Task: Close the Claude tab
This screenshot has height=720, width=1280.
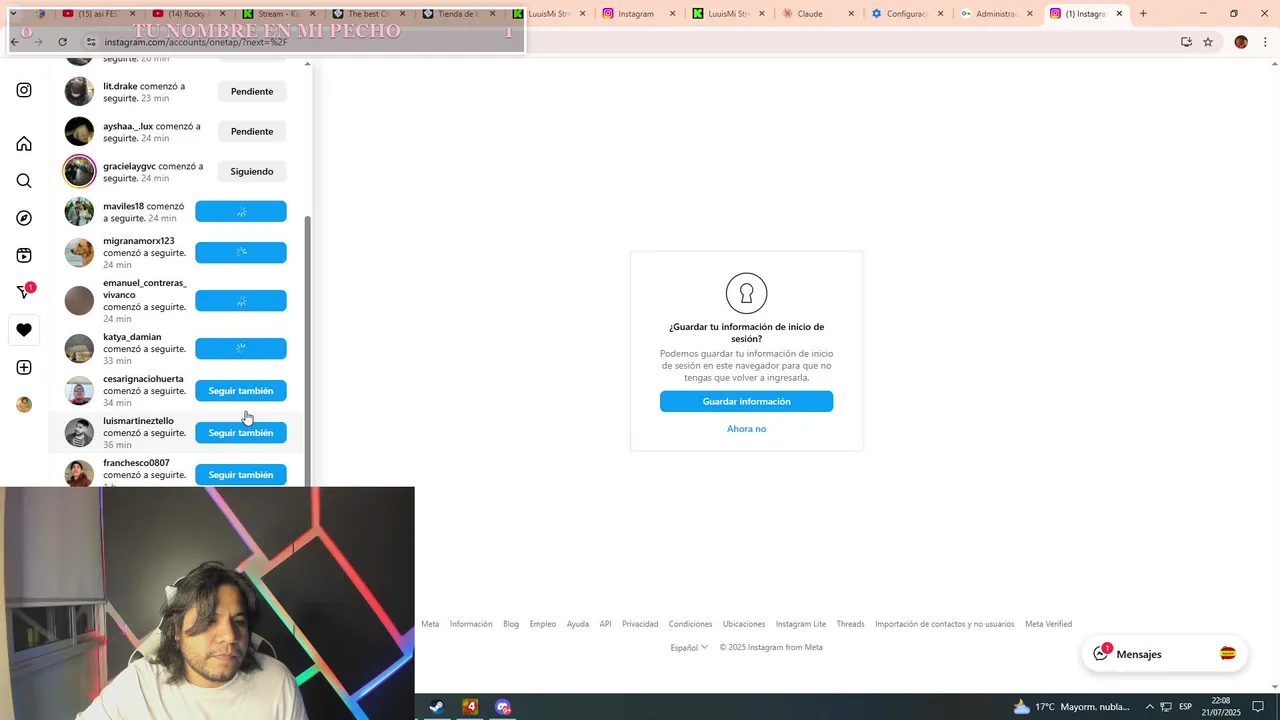Action: pos(851,14)
